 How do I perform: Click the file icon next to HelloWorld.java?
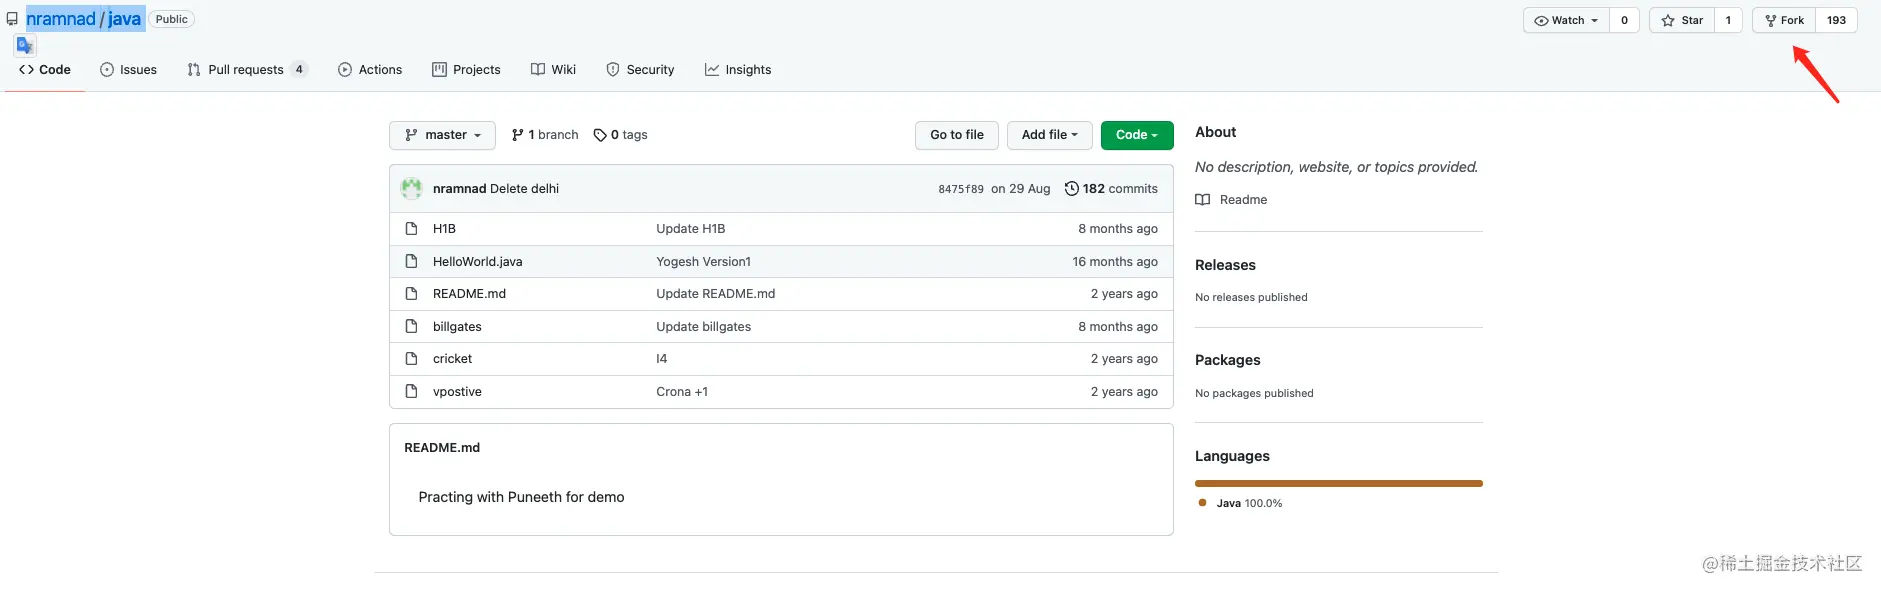(411, 262)
